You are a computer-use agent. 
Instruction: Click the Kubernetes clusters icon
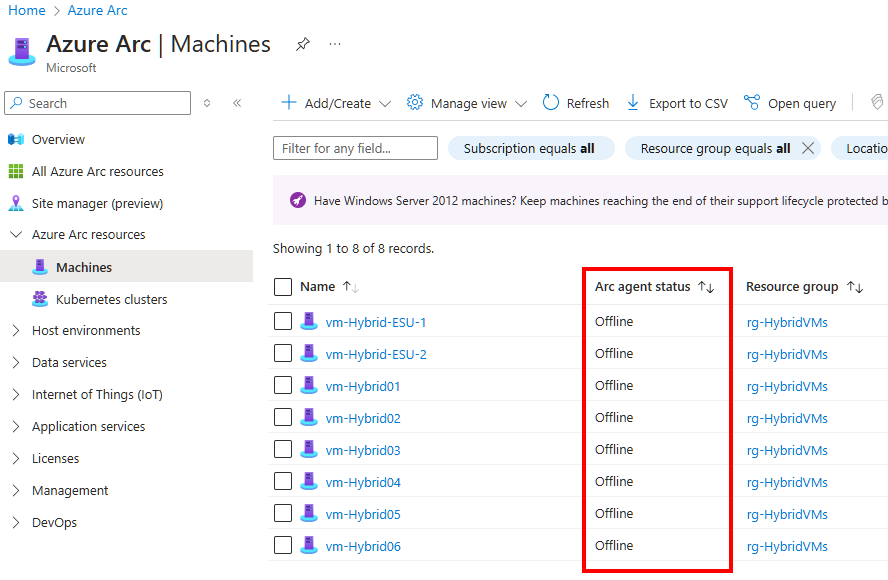point(40,299)
